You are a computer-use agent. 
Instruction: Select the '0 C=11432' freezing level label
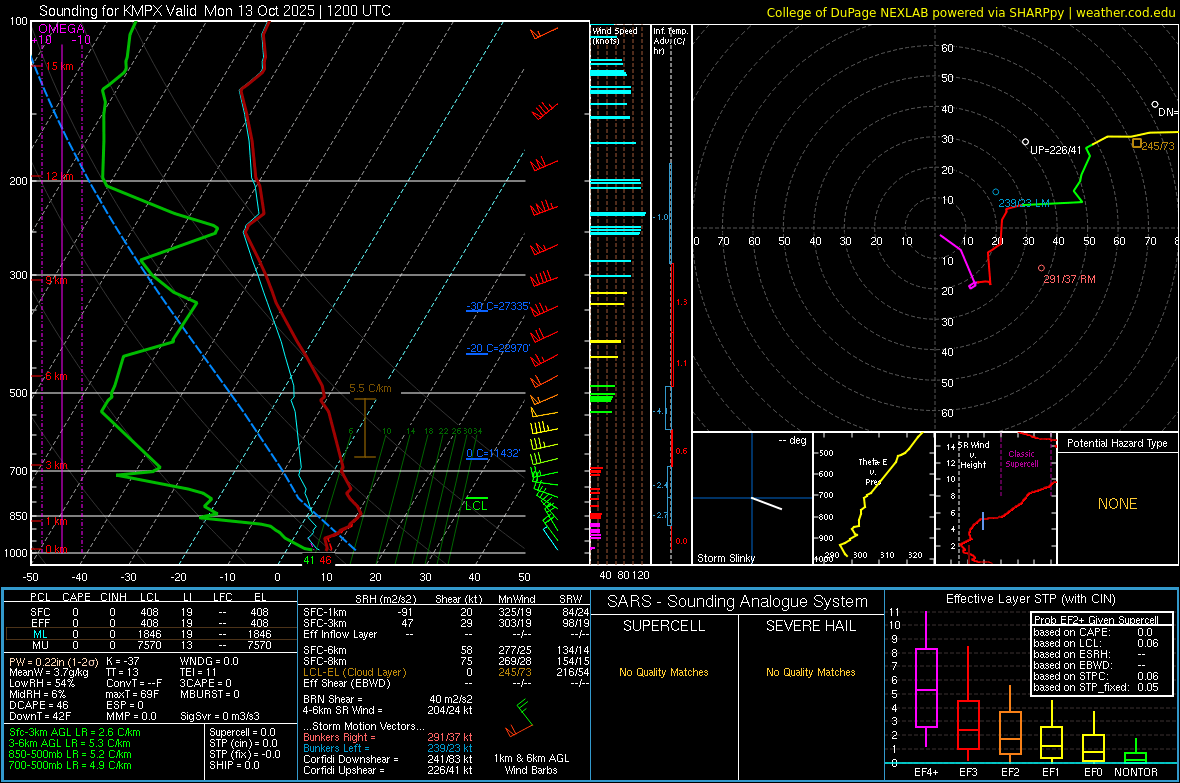[493, 452]
